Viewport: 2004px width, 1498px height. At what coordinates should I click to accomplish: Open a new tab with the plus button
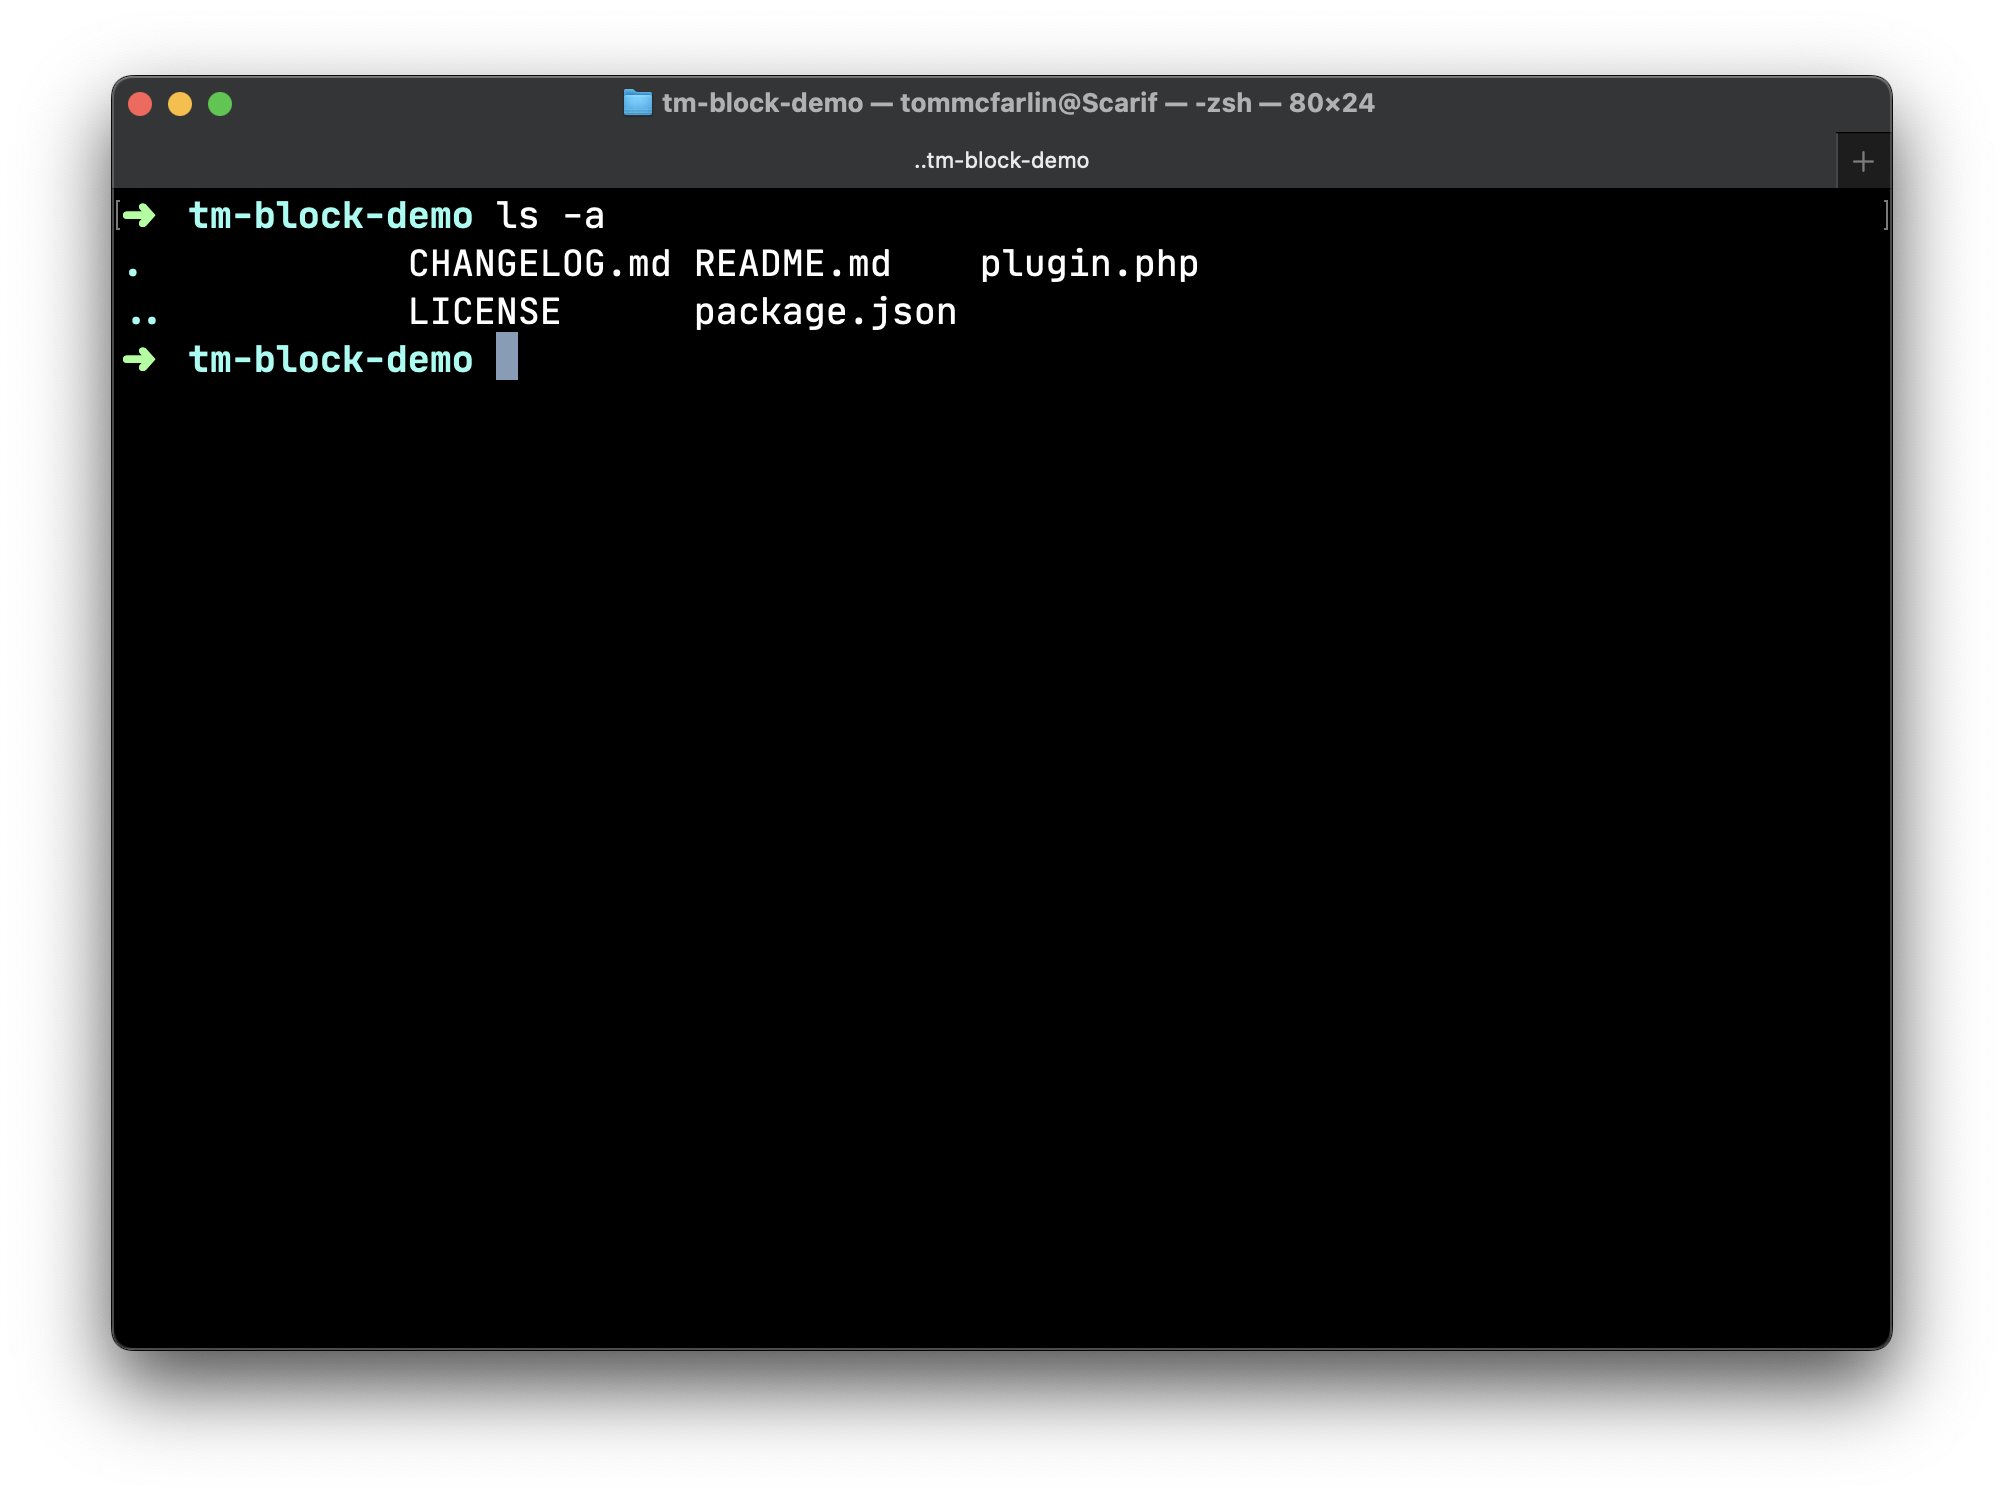1864,159
